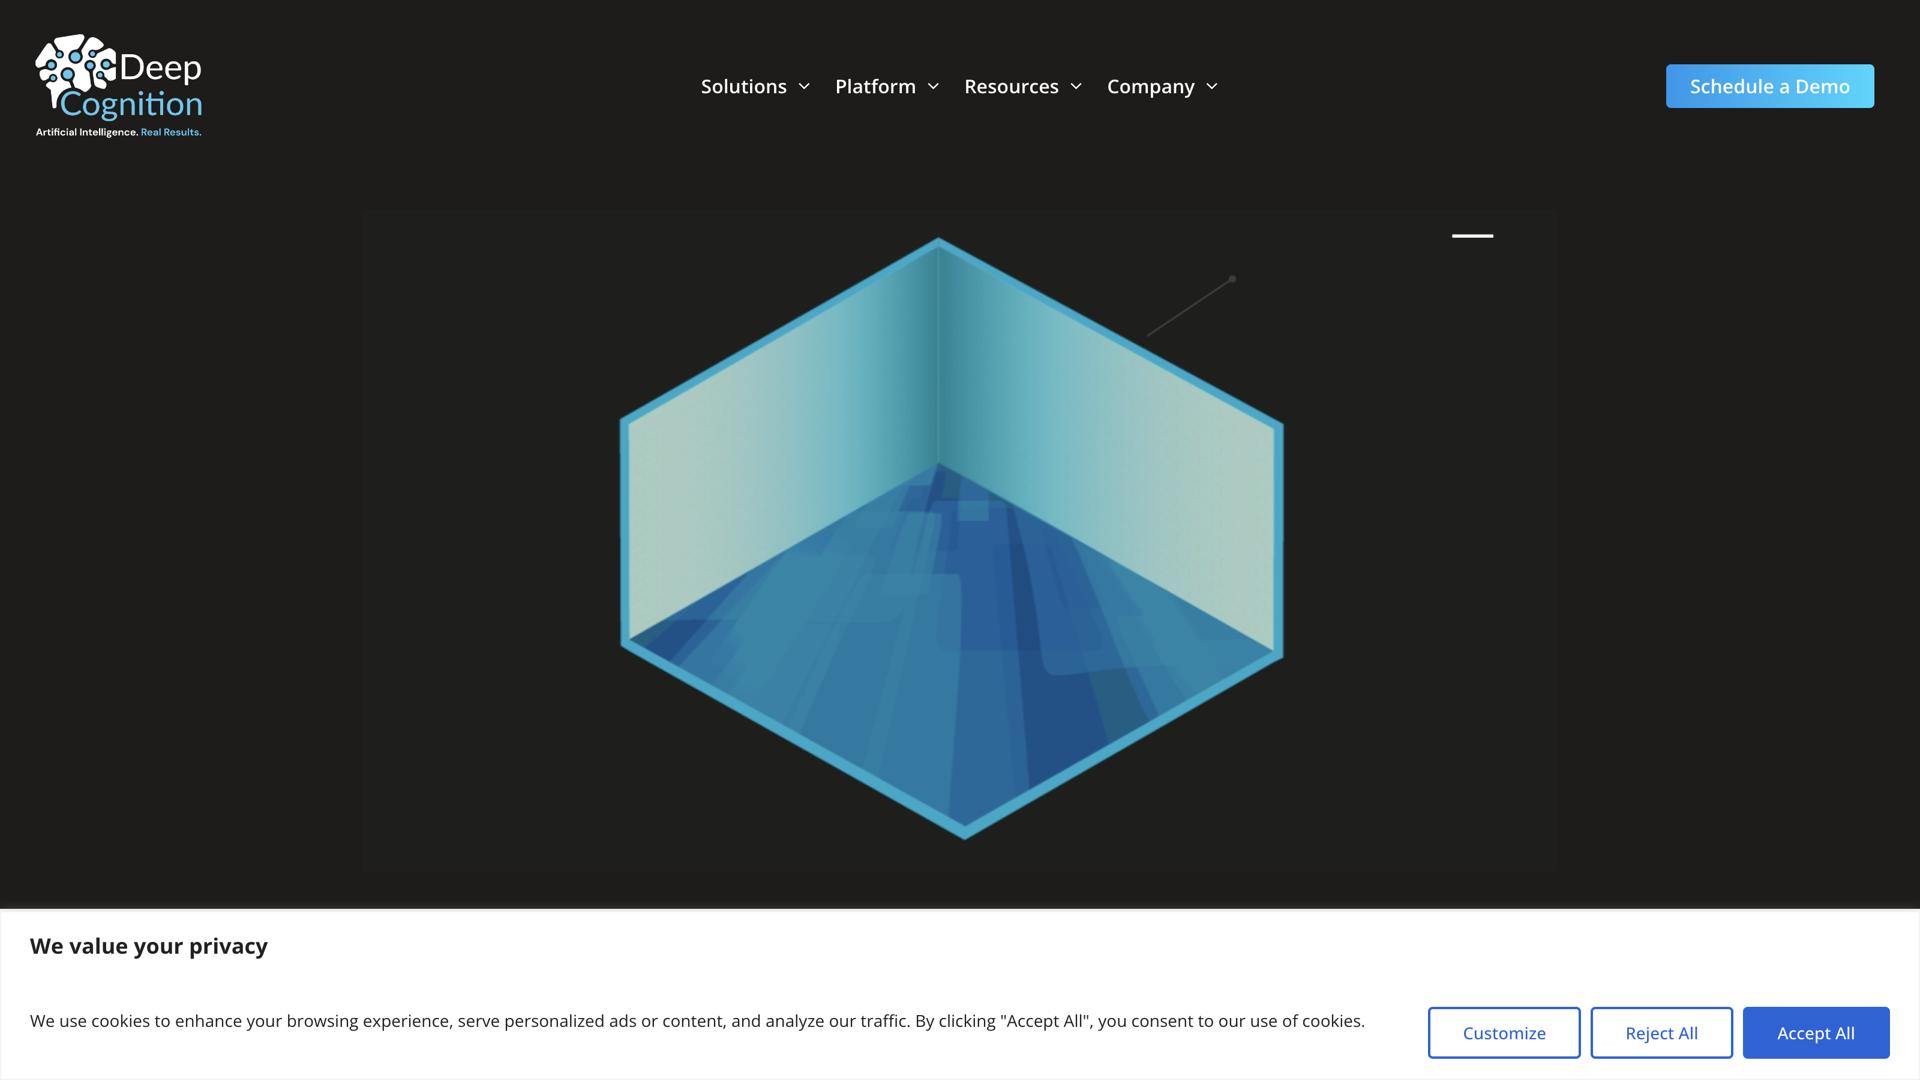Click the Company chevron icon
1920x1080 pixels.
(x=1213, y=86)
